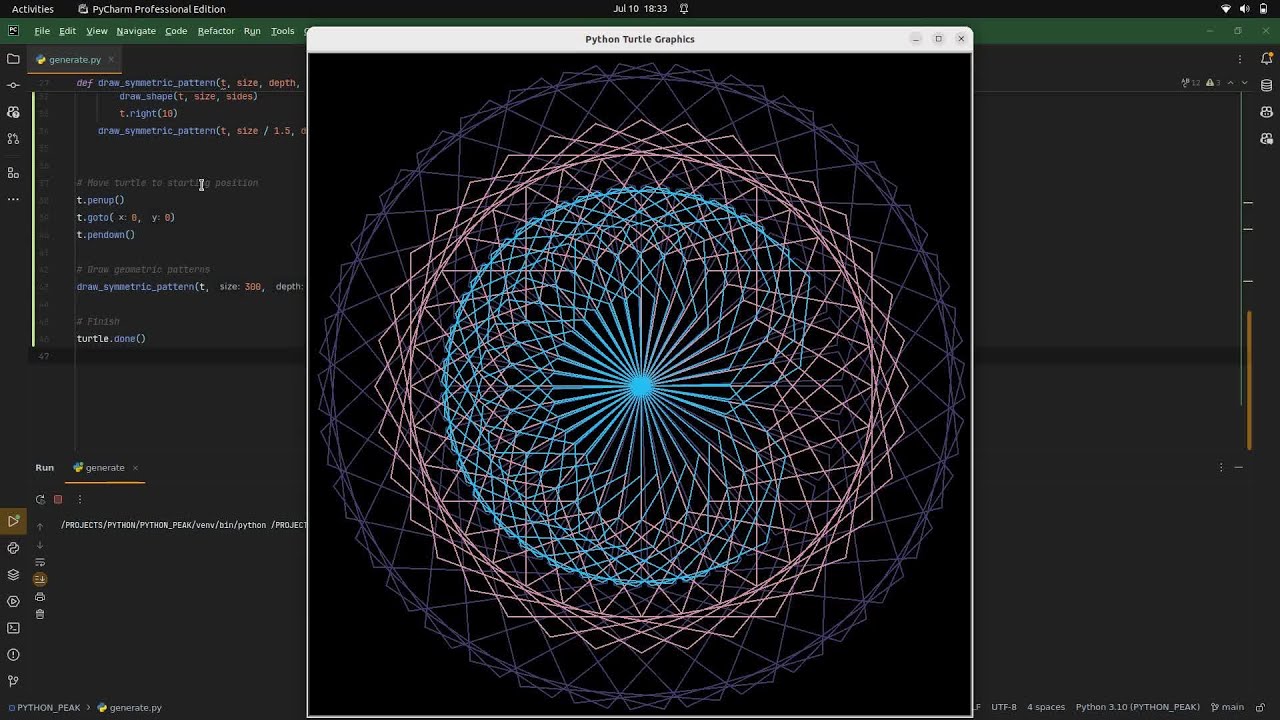Go to the previous highlighted error arrow
Screen dimensions: 1280x720
coord(1231,83)
